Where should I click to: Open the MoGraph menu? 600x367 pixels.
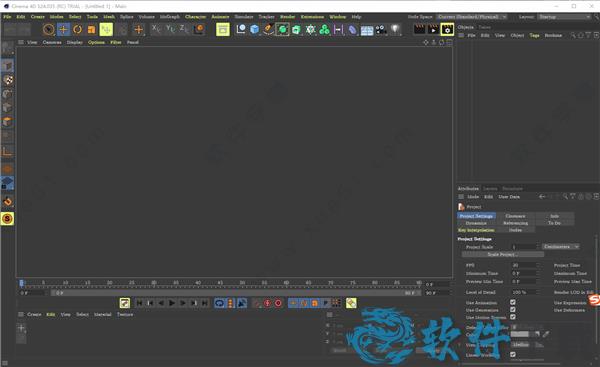(170, 17)
